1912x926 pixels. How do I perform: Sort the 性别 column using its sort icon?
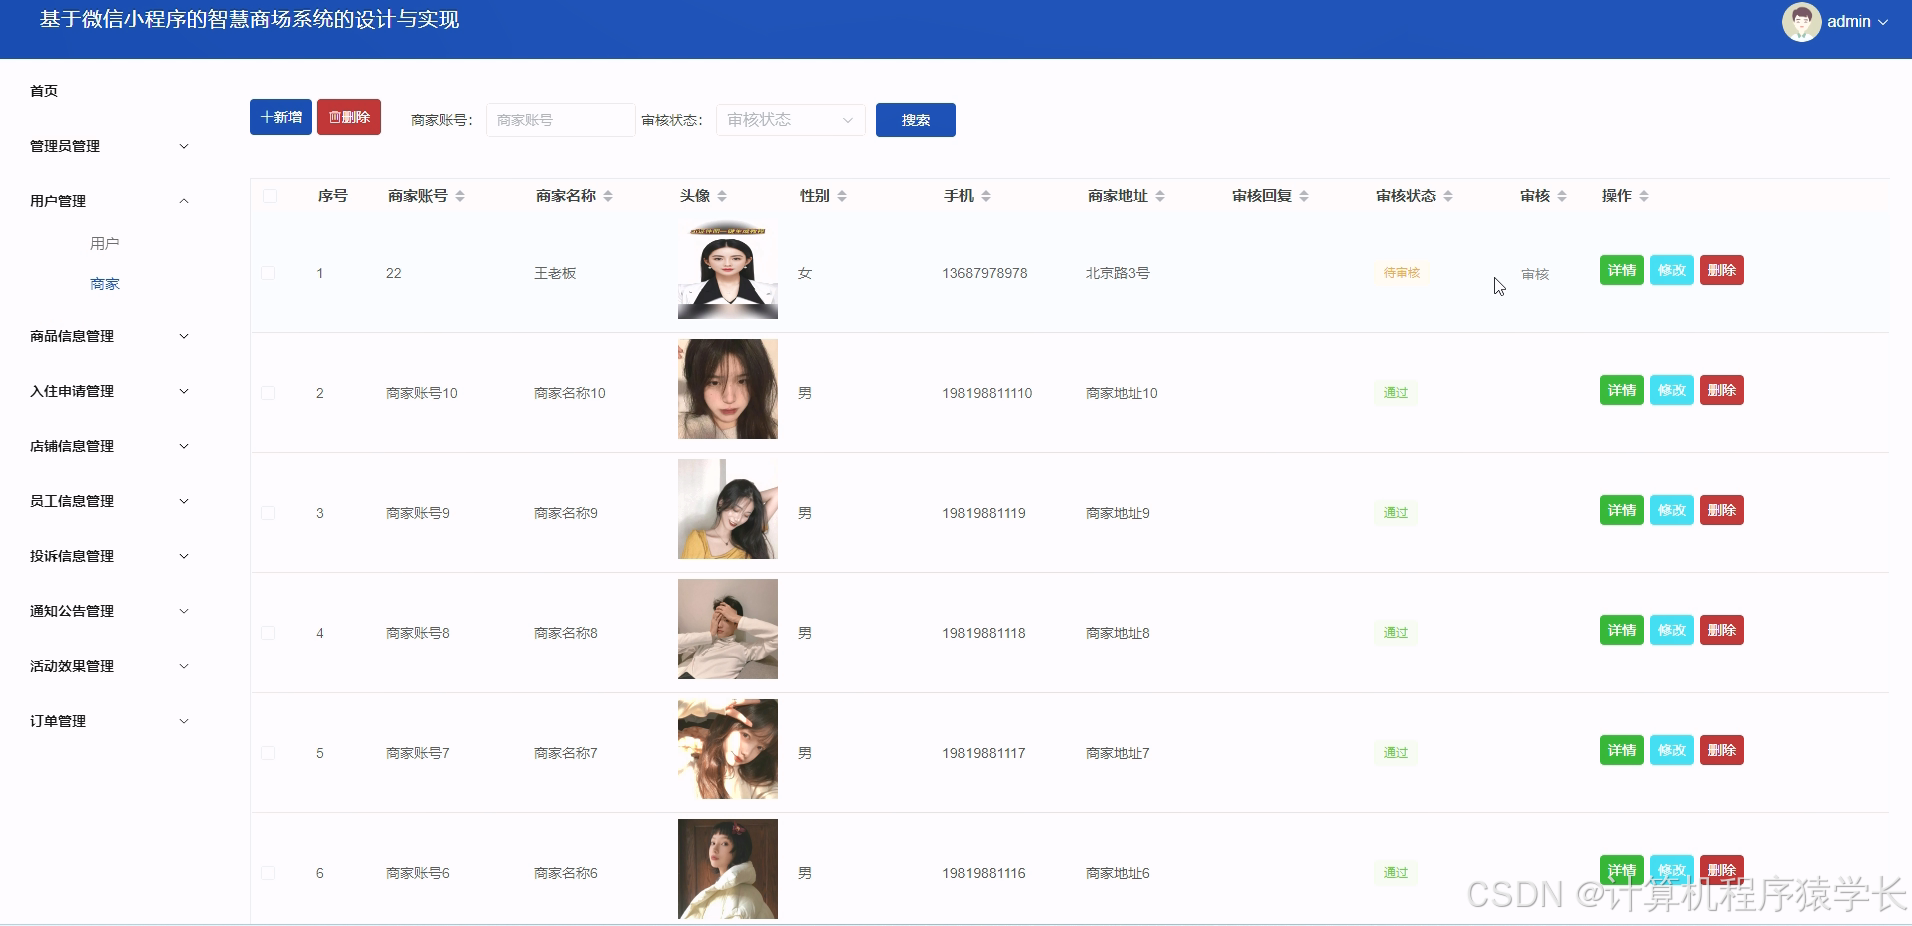pyautogui.click(x=843, y=196)
